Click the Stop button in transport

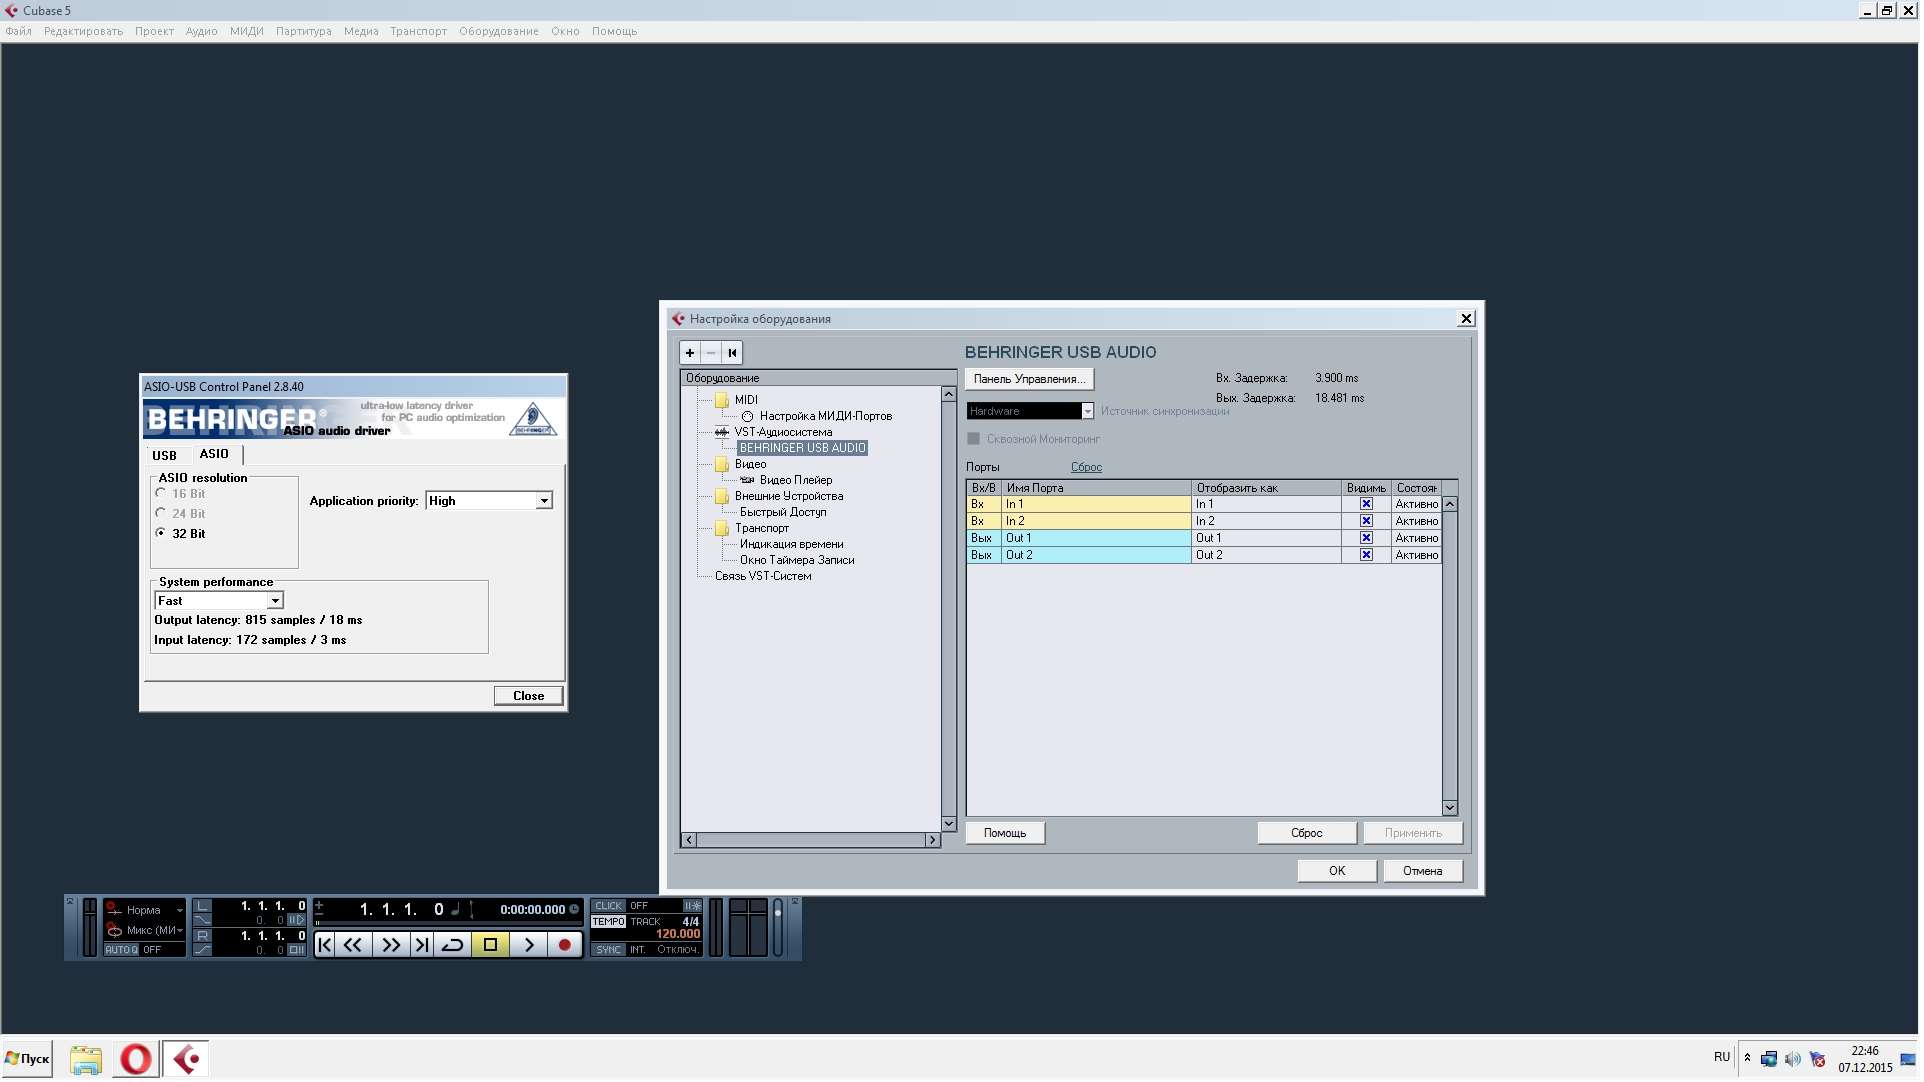(x=491, y=946)
